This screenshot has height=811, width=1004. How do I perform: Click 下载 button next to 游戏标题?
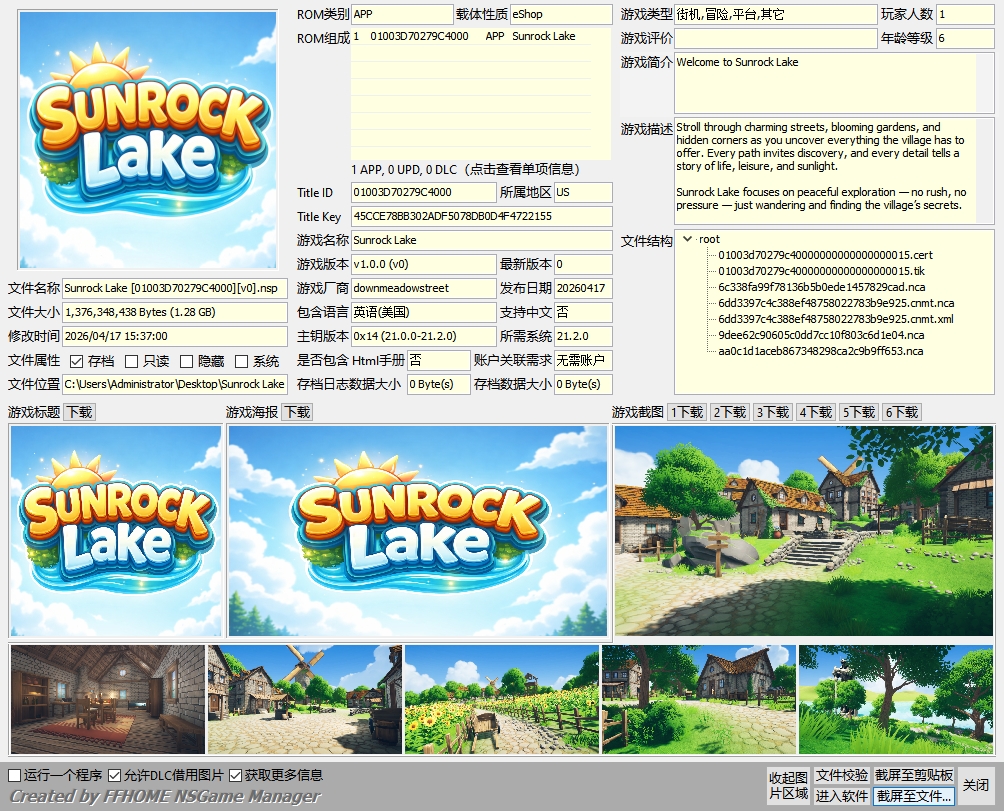click(79, 412)
